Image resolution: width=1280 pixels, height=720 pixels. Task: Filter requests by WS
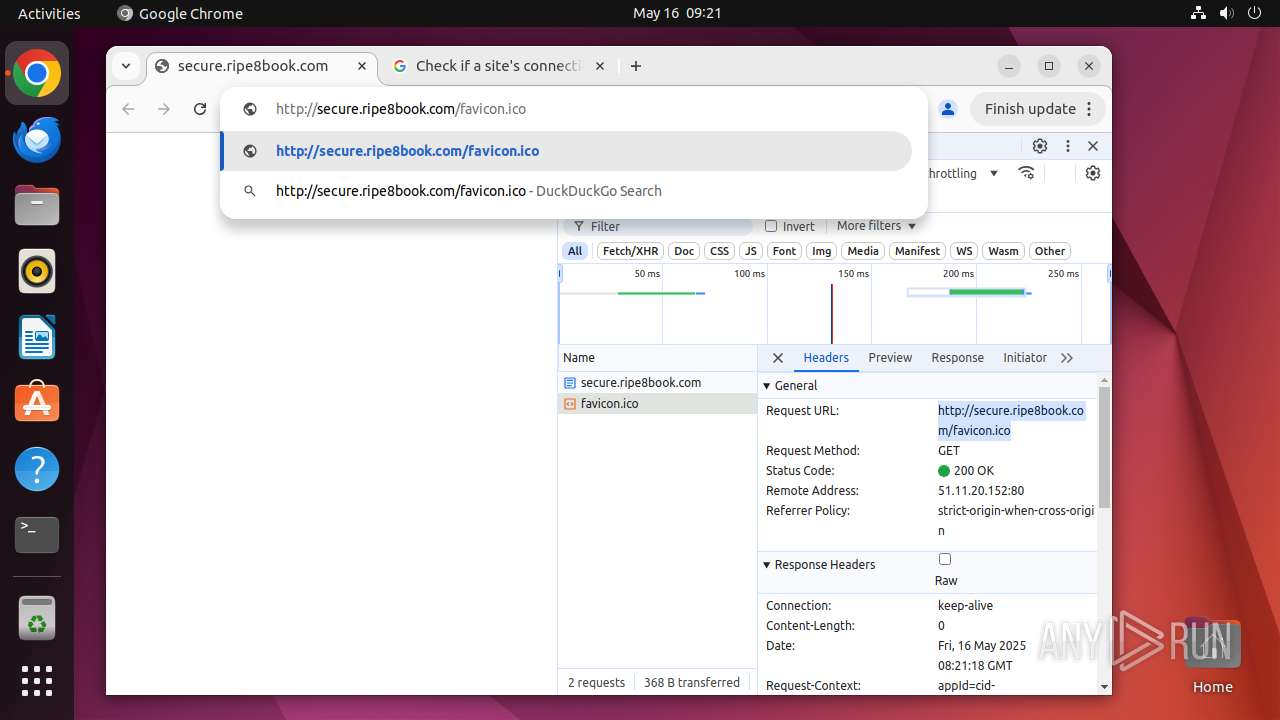964,251
